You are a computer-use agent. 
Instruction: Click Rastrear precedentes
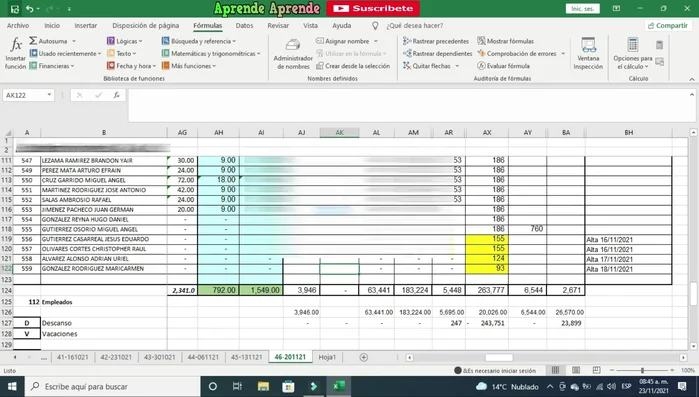[436, 41]
